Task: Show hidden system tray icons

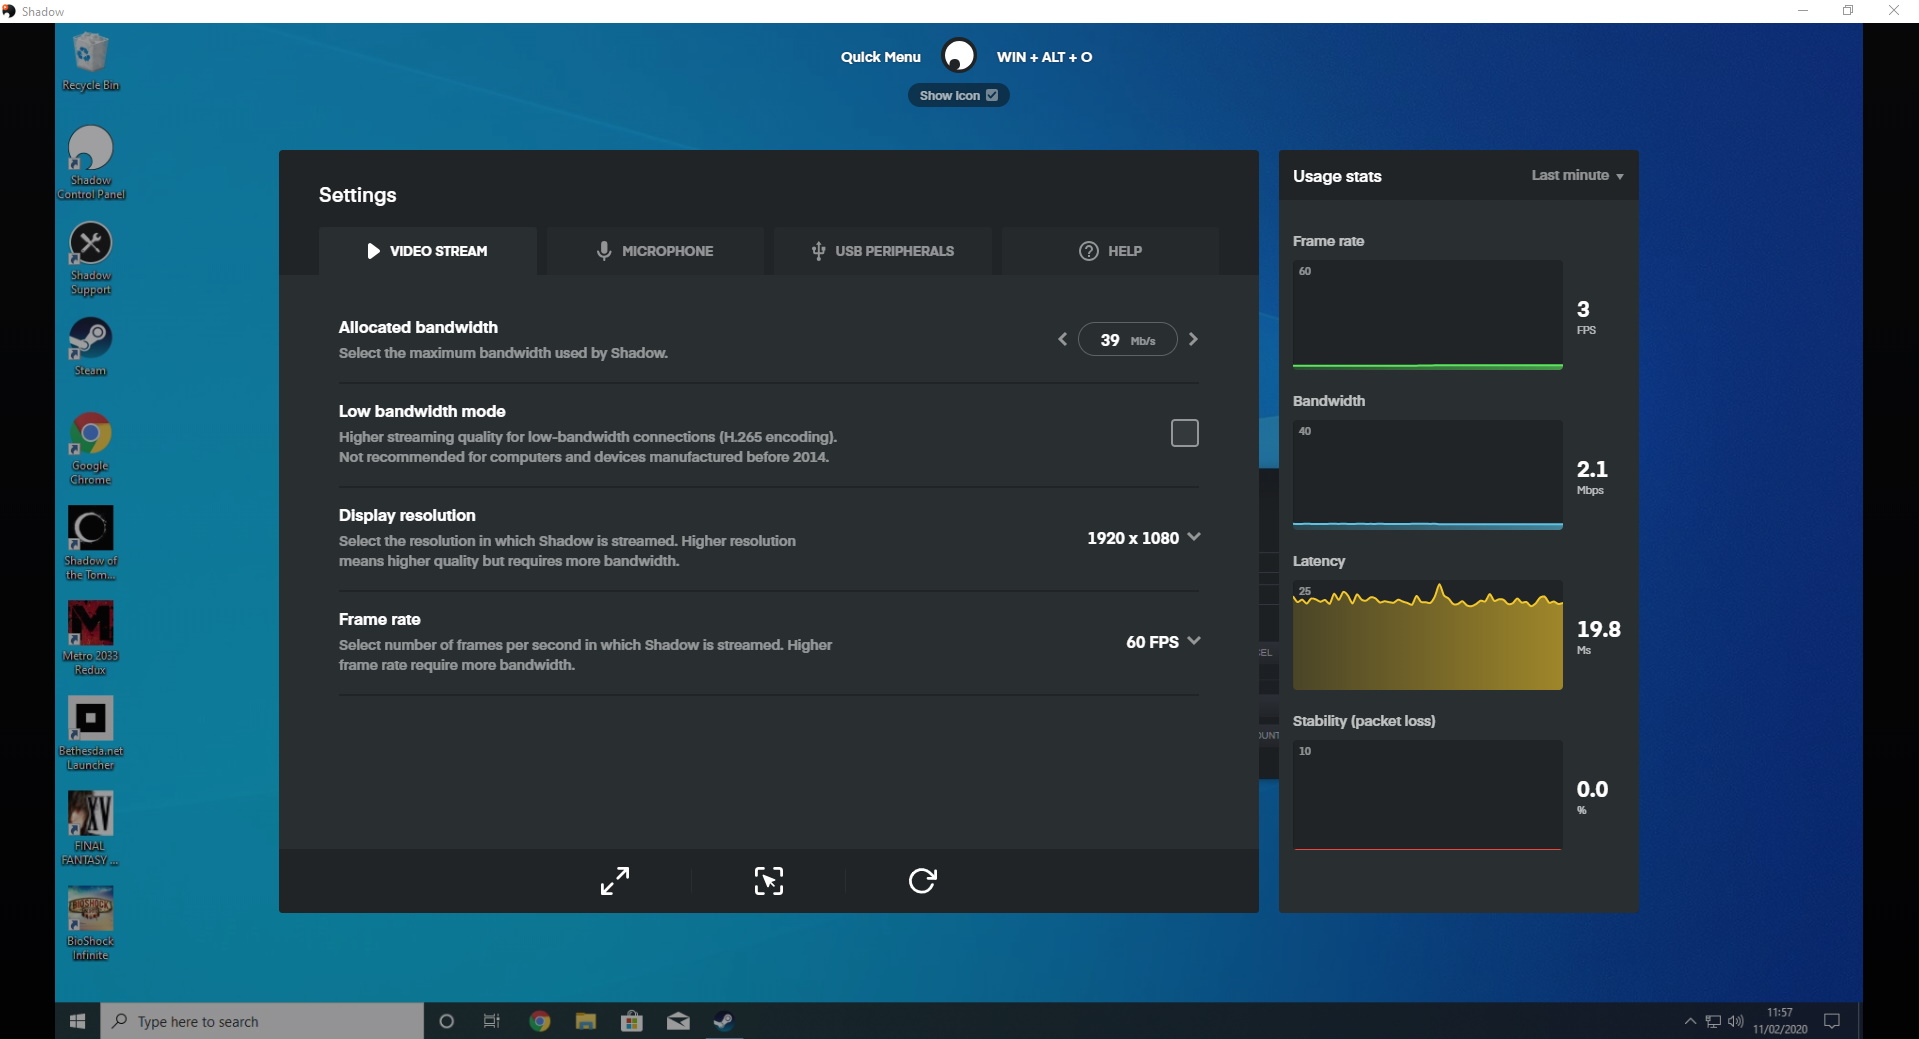Action: coord(1690,1021)
